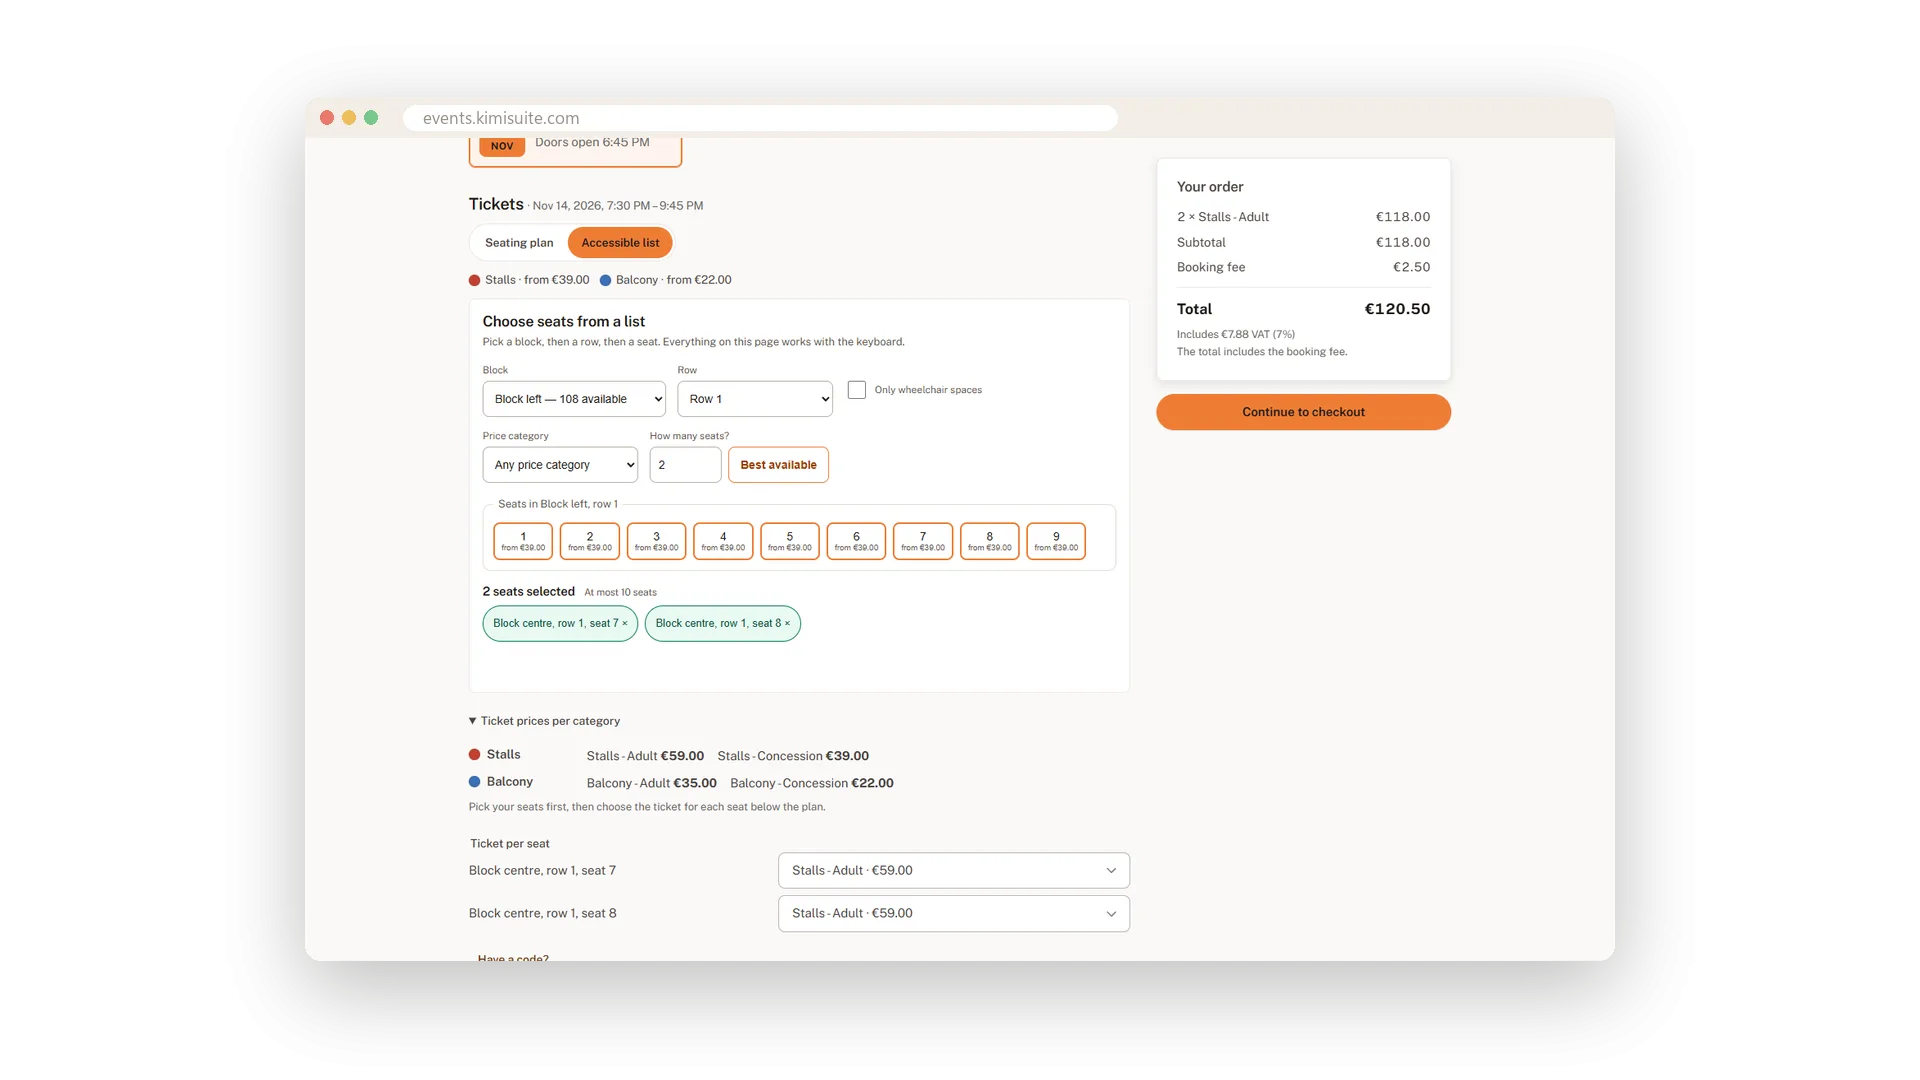Screen dimensions: 1920x1080
Task: Click the Best available button
Action: point(778,465)
